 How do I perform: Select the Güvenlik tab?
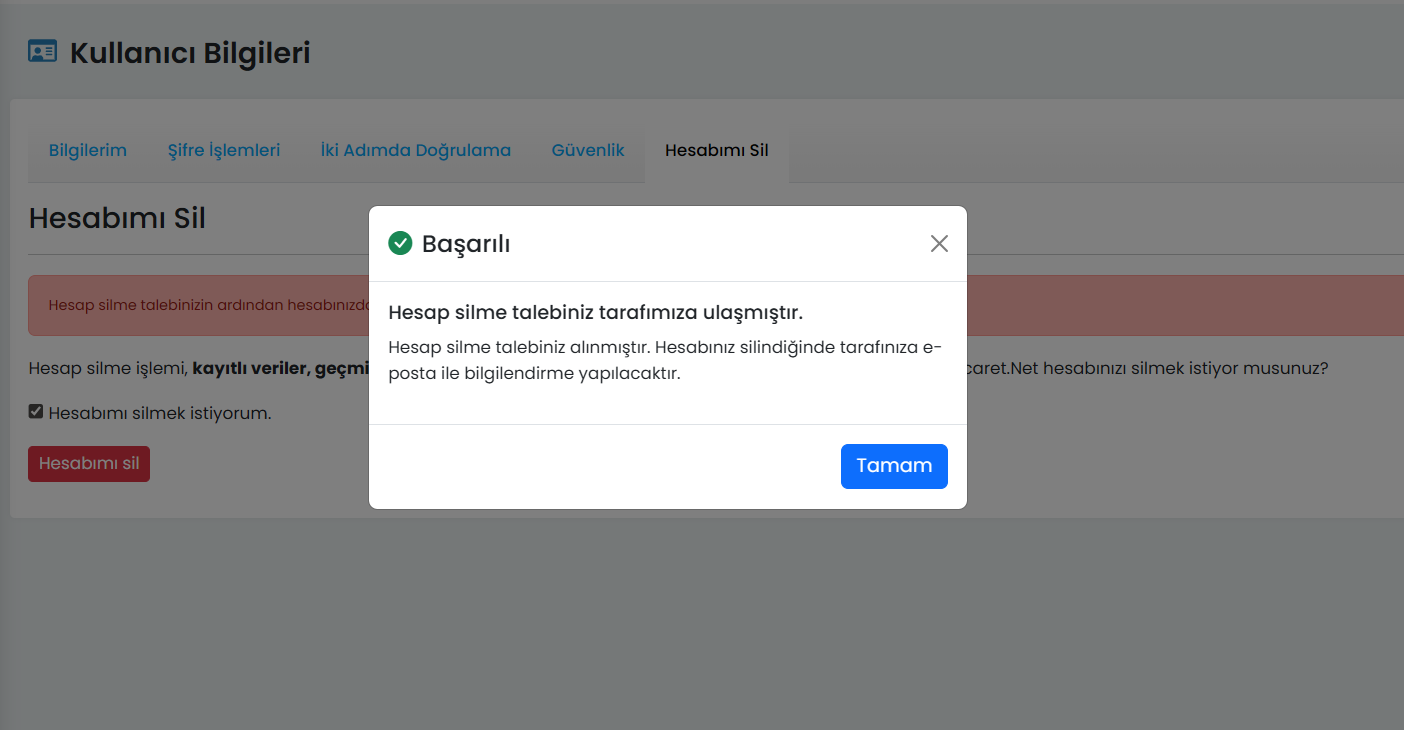point(588,151)
